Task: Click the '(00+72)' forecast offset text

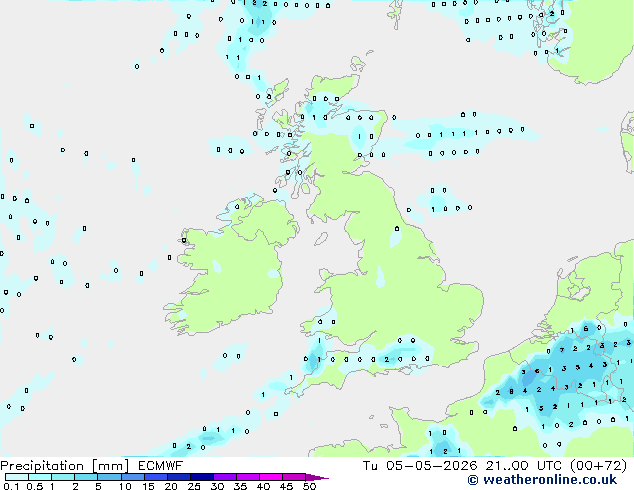Action: (598, 466)
